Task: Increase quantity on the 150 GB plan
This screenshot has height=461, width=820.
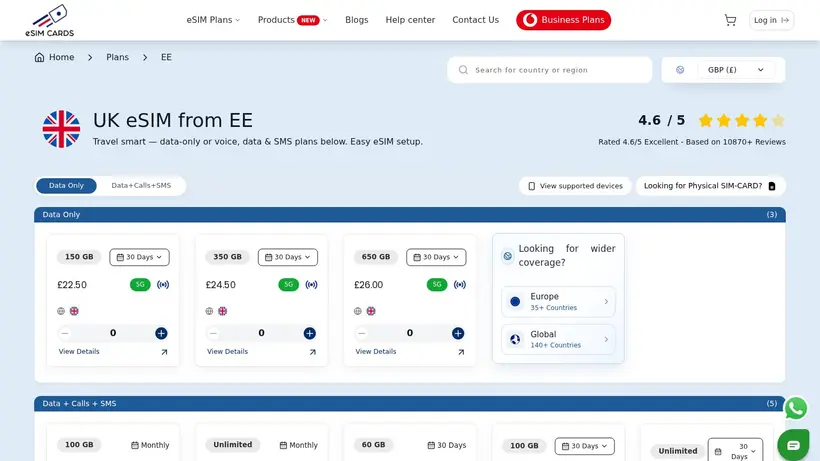Action: pos(161,333)
